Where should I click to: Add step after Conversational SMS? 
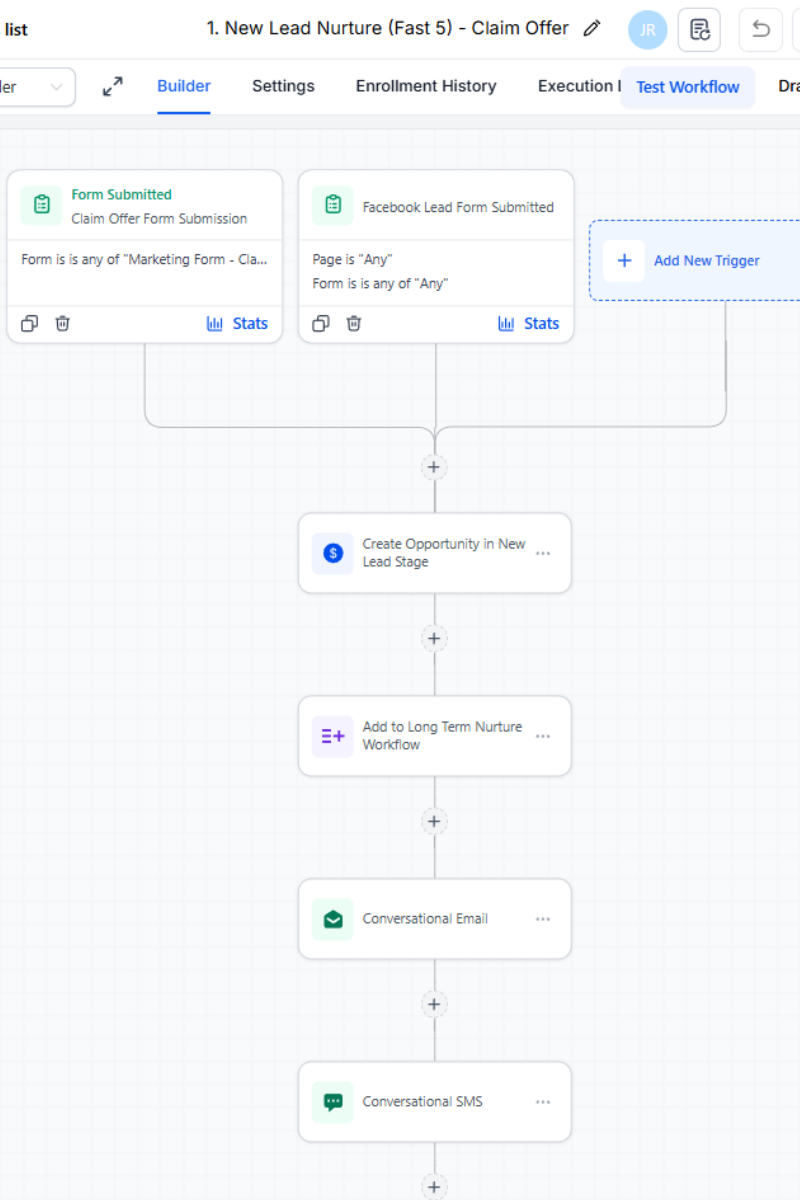tap(434, 1187)
